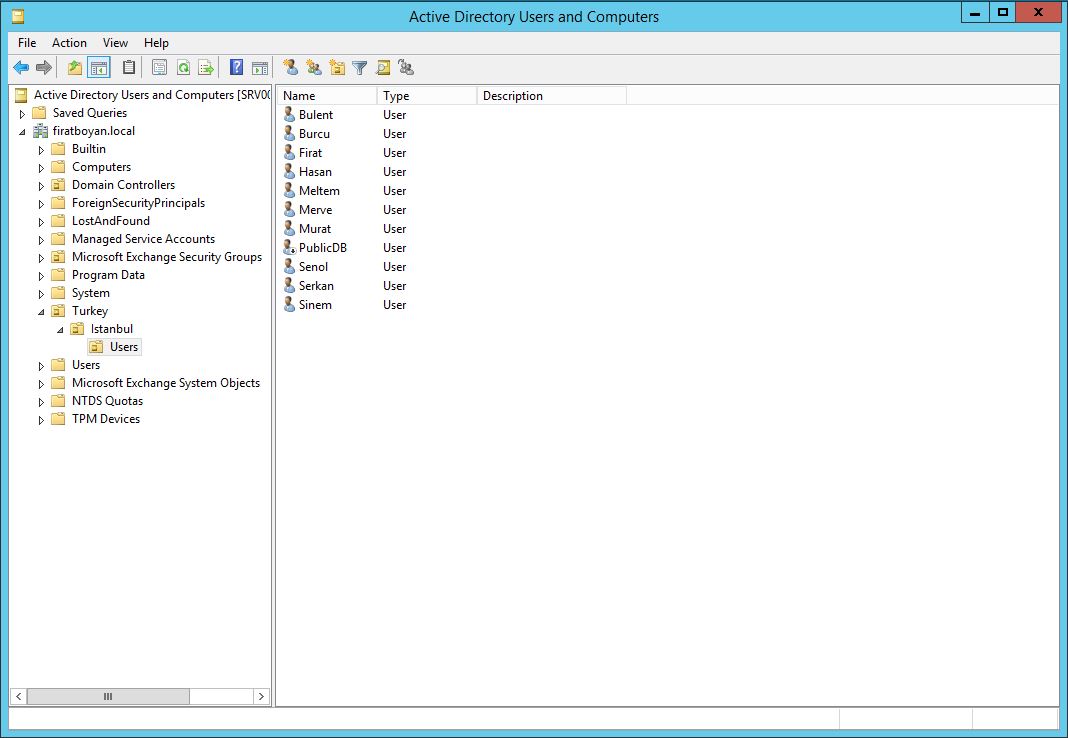The width and height of the screenshot is (1068, 738).
Task: Click the Create new organizational unit icon
Action: point(337,68)
